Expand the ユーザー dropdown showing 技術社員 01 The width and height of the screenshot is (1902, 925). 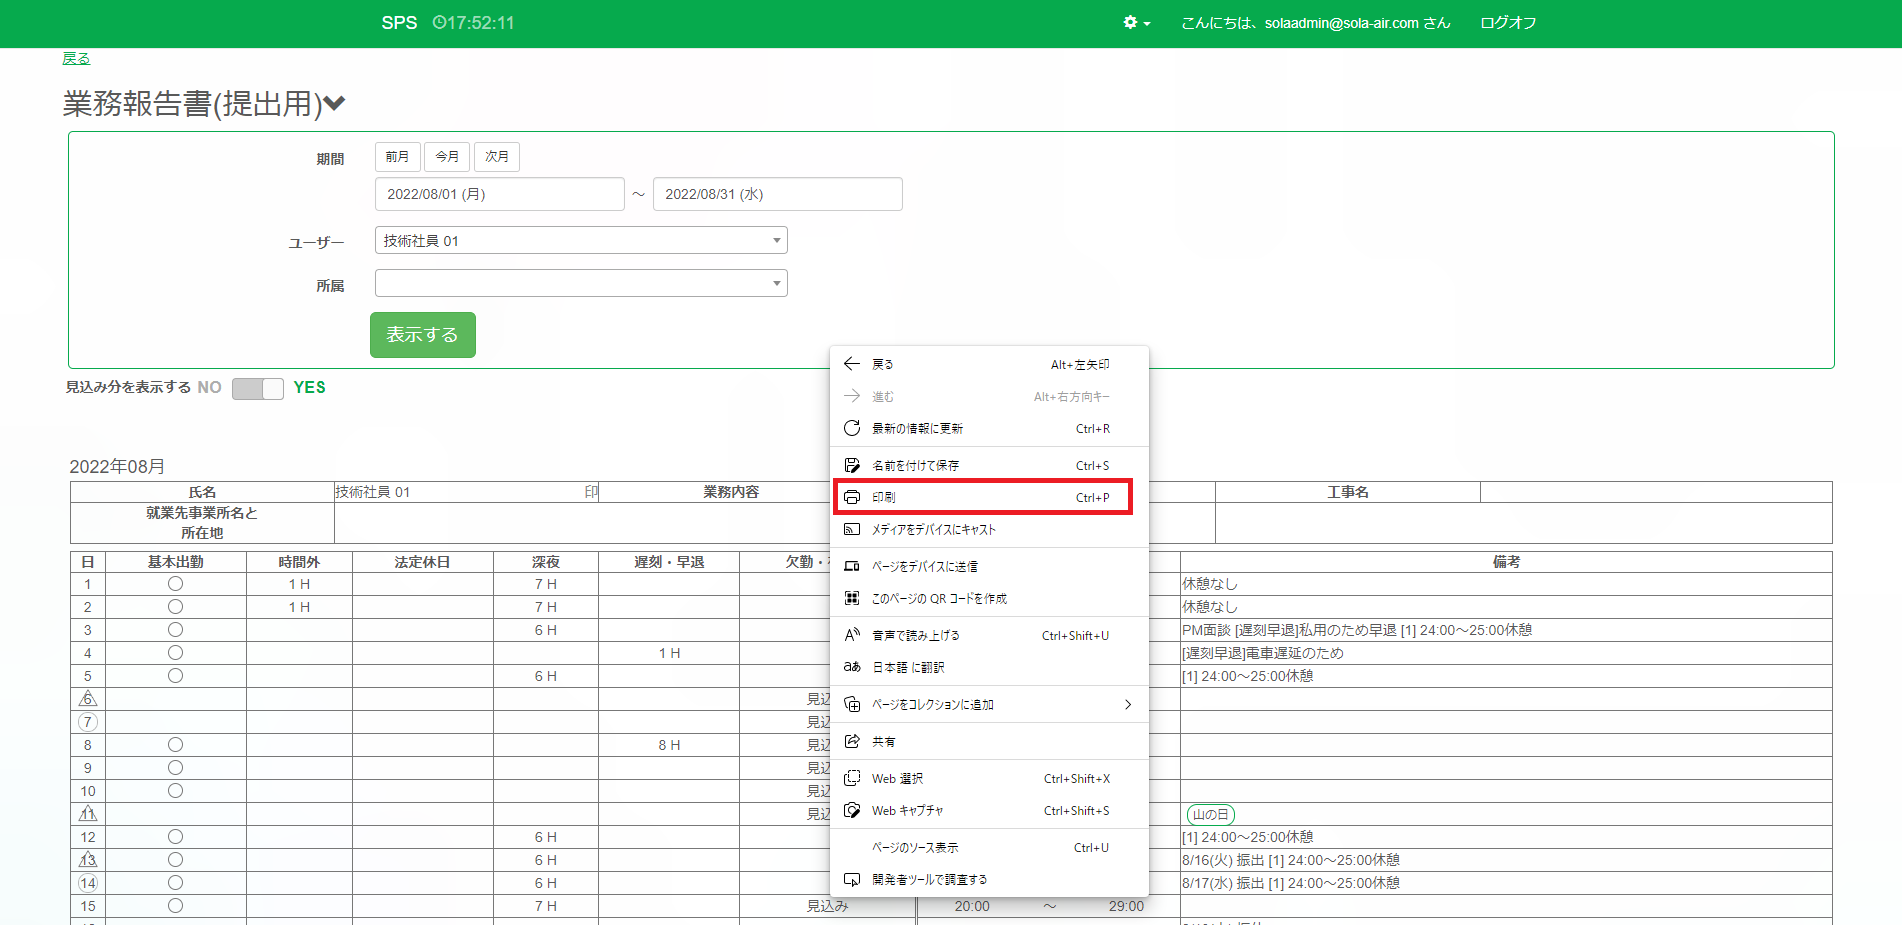pyautogui.click(x=580, y=241)
